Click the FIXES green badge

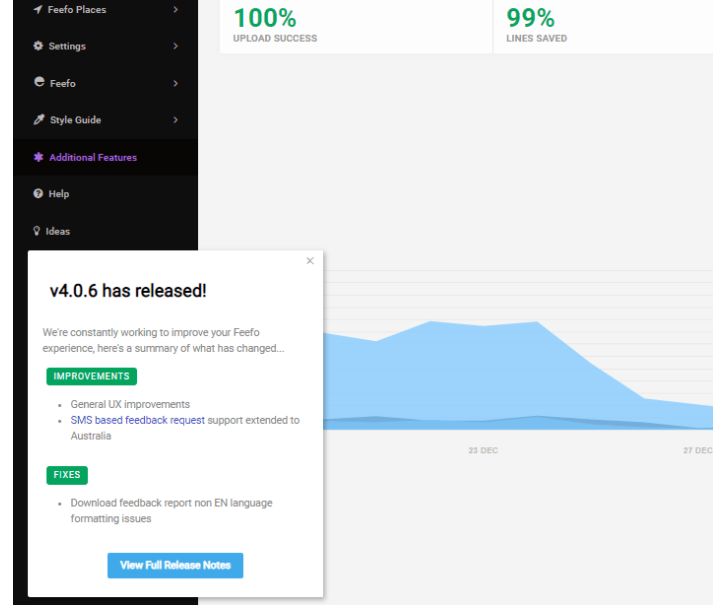tap(67, 475)
